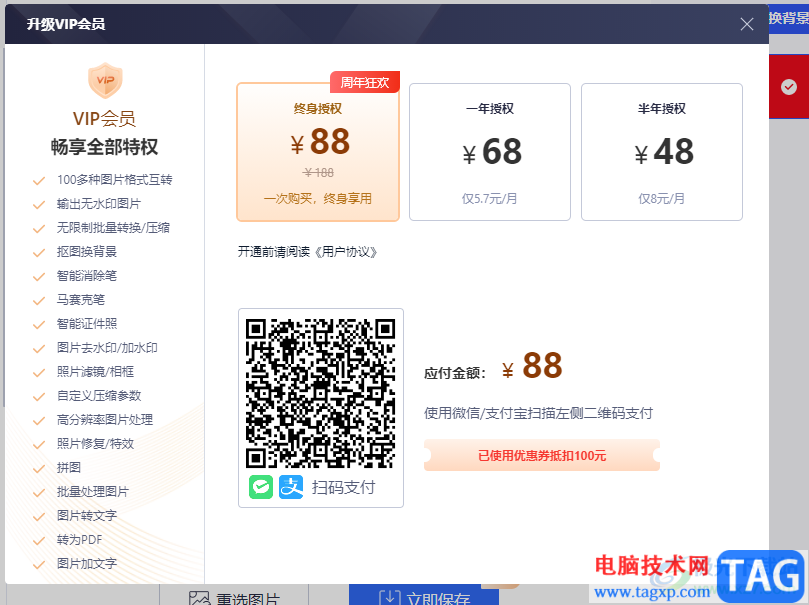809x605 pixels.
Task: Click the white checkmark circle on red panel
Action: 788,87
